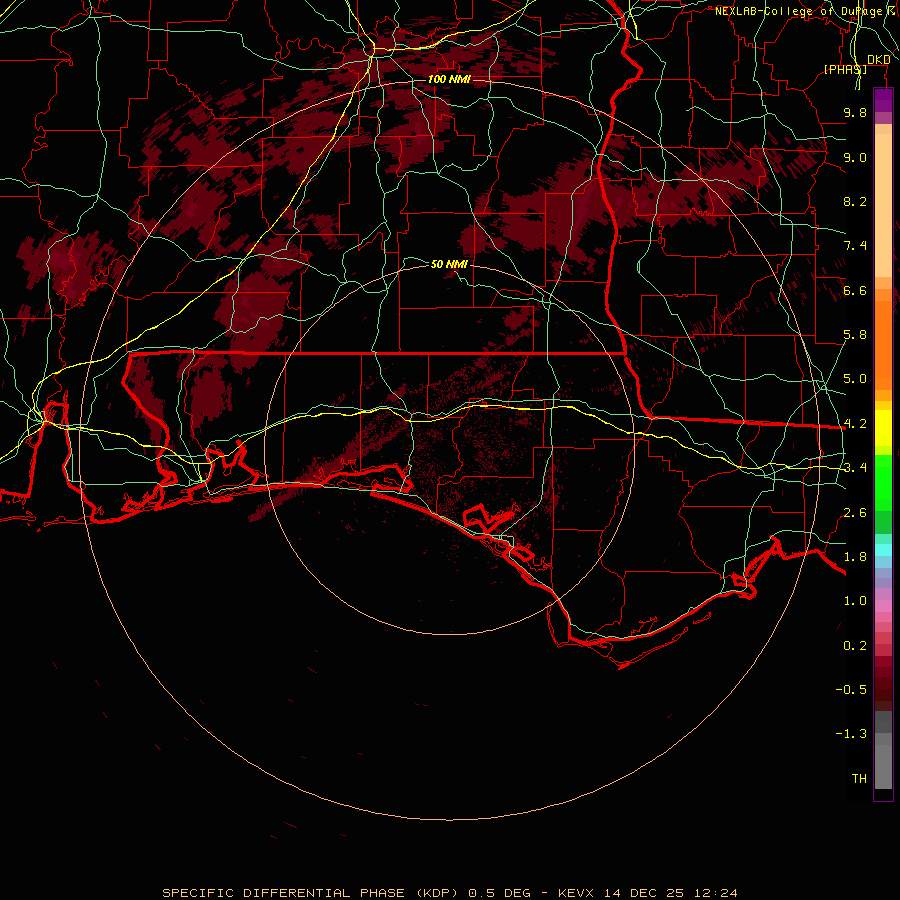Click the 2.6 value on color scale
Image resolution: width=900 pixels, height=900 pixels.
coord(855,513)
